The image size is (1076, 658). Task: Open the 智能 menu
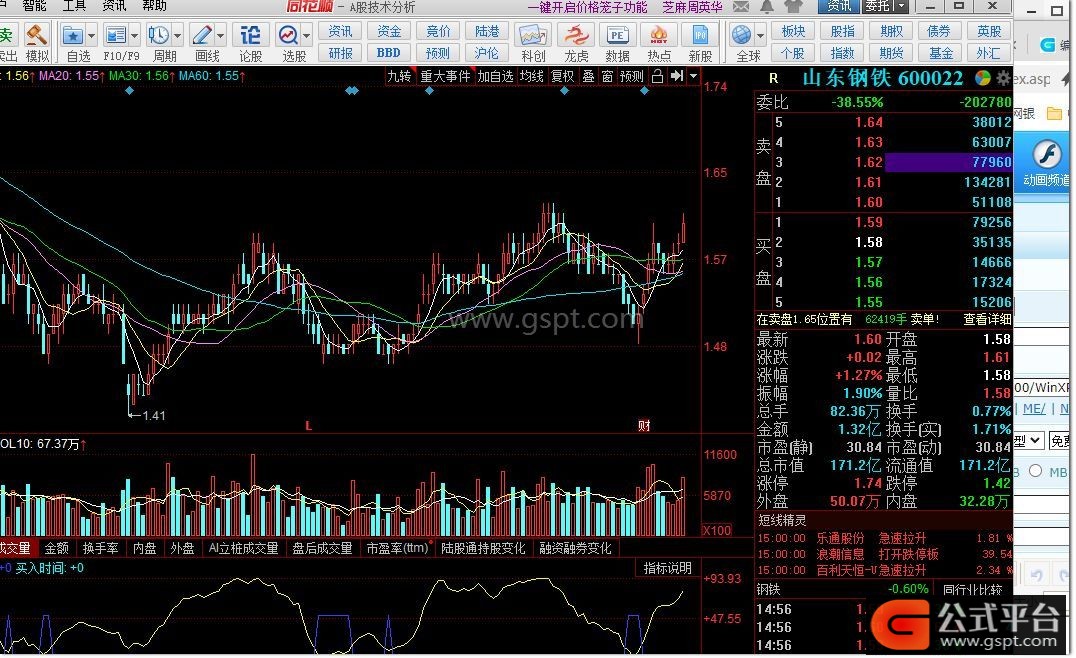pyautogui.click(x=34, y=6)
